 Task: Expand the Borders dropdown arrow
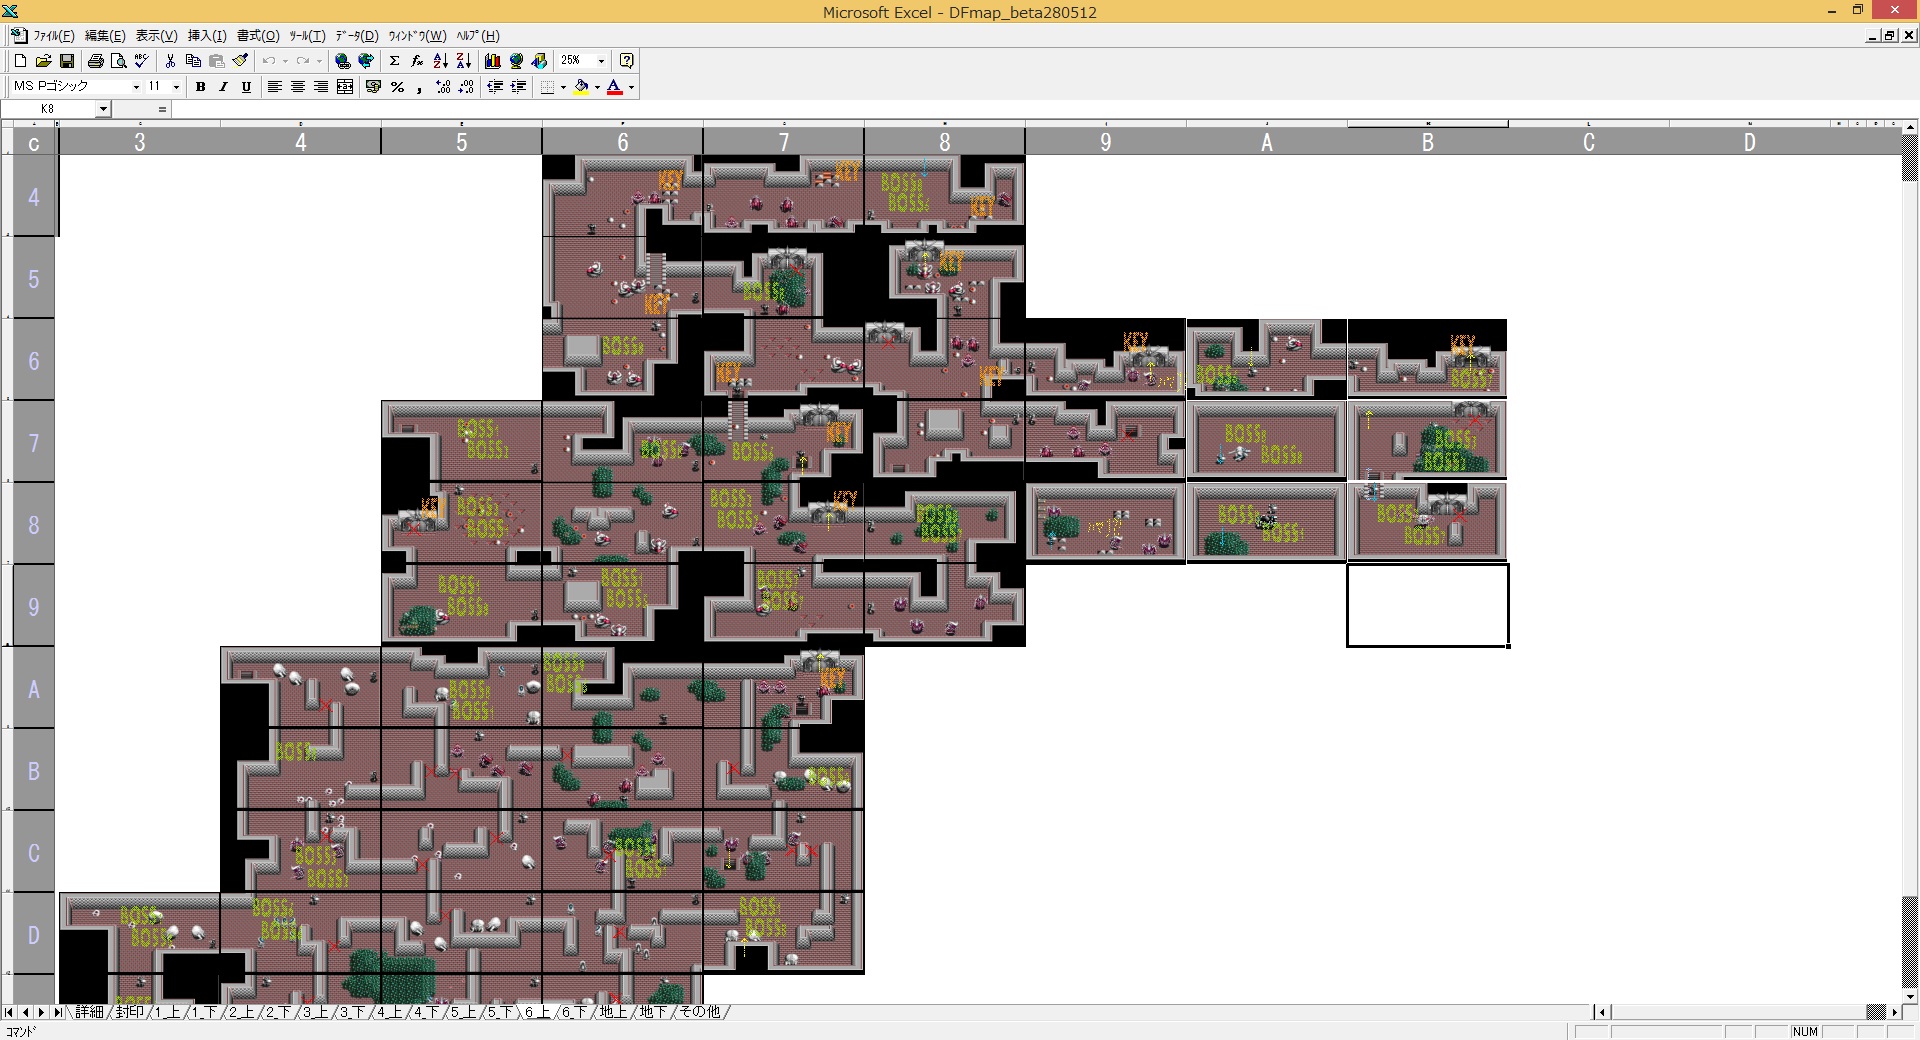(x=563, y=87)
